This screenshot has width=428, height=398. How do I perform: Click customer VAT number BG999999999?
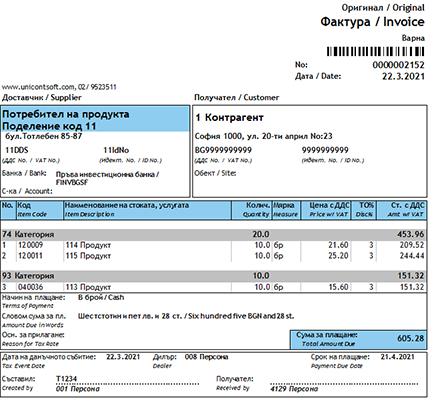(x=223, y=150)
